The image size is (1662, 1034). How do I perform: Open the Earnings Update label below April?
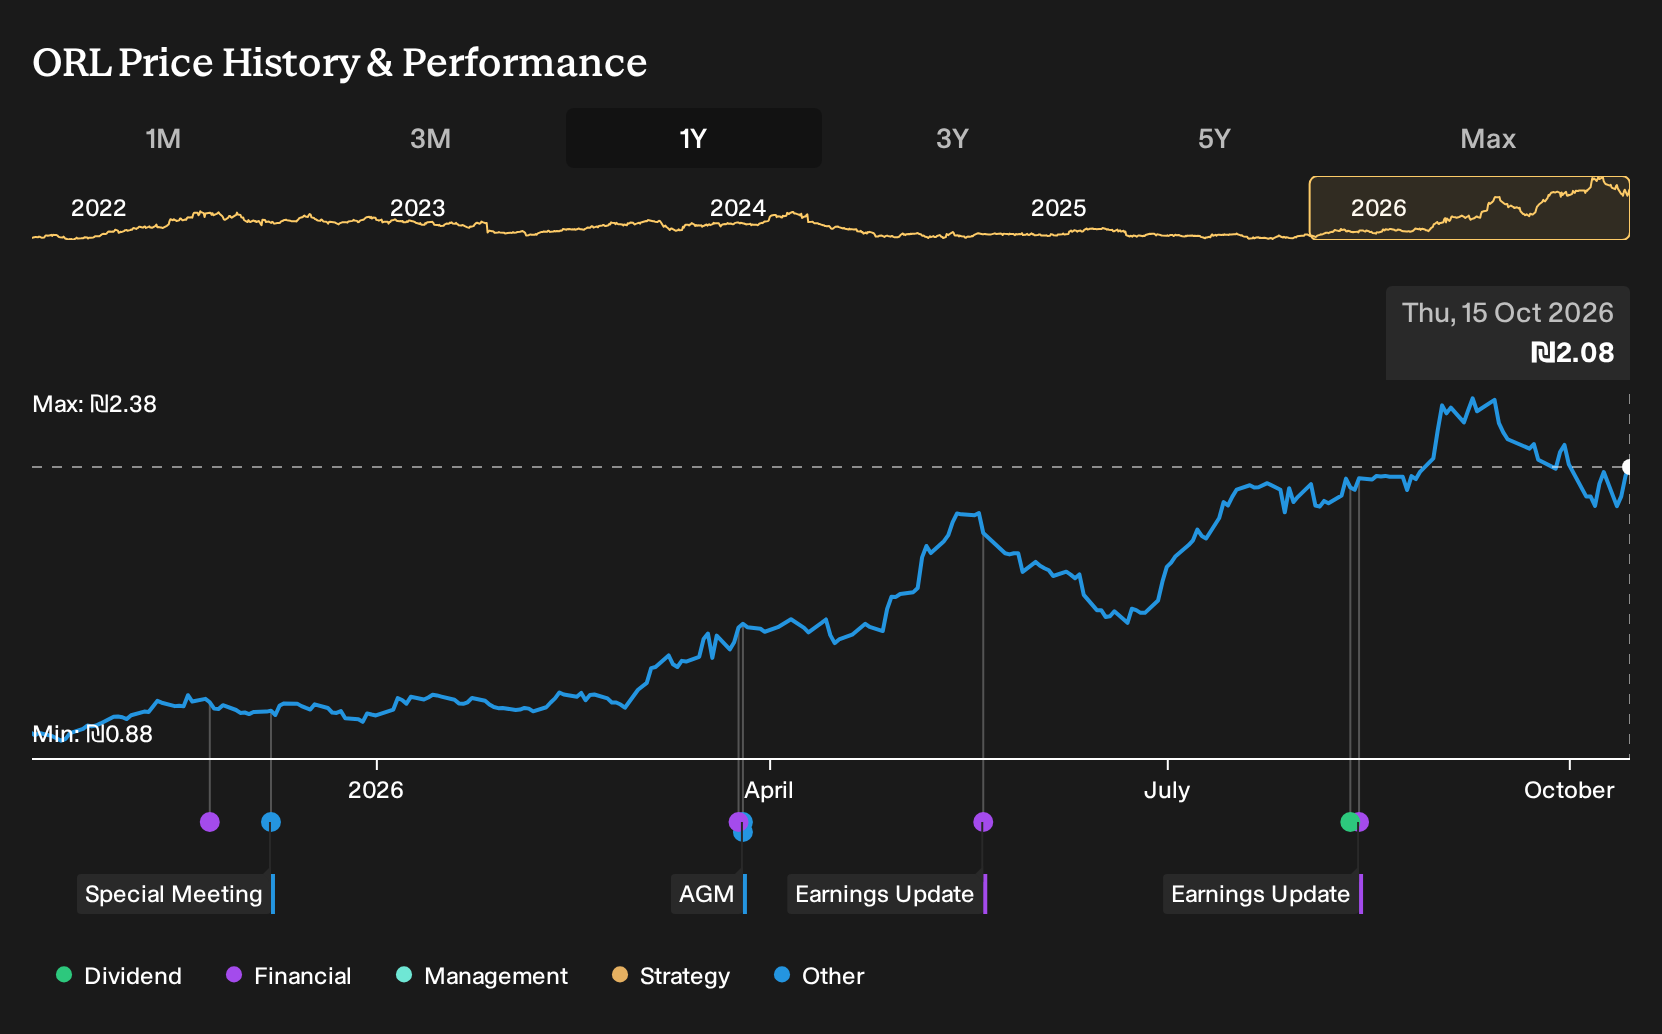pyautogui.click(x=887, y=894)
